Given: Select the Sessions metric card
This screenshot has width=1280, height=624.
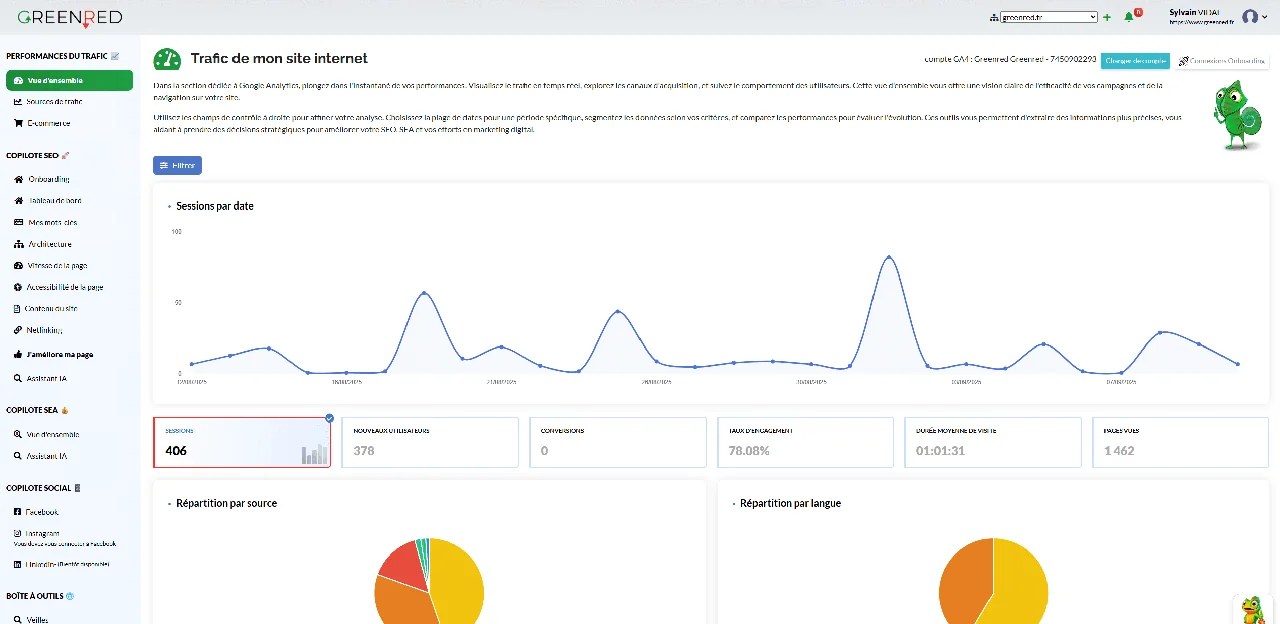Looking at the screenshot, I should pyautogui.click(x=241, y=443).
